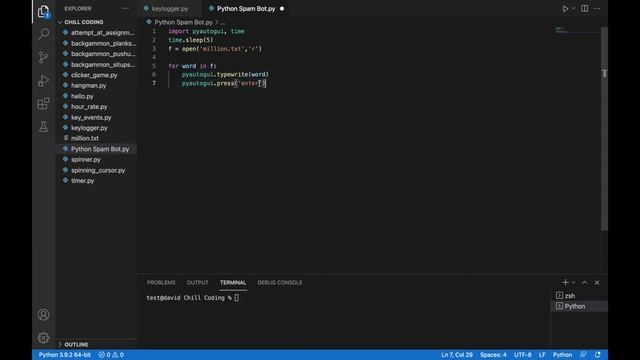Maximize panel with the up chevron
Viewport: 640px width, 360px height.
point(584,282)
